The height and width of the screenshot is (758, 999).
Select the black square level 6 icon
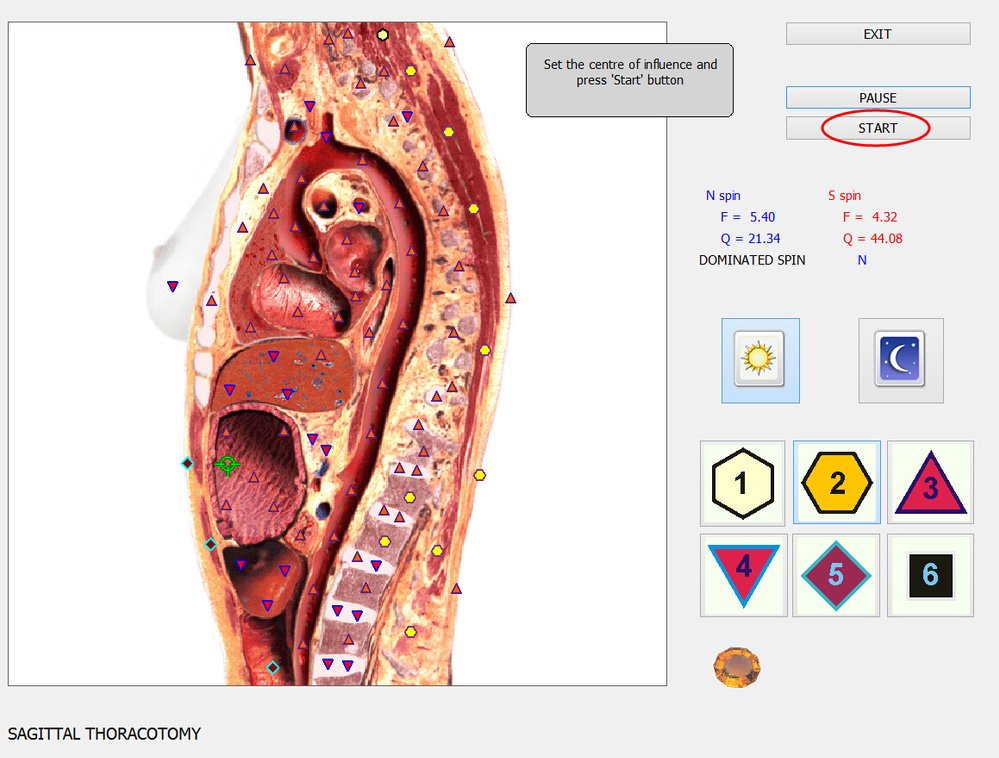[930, 575]
